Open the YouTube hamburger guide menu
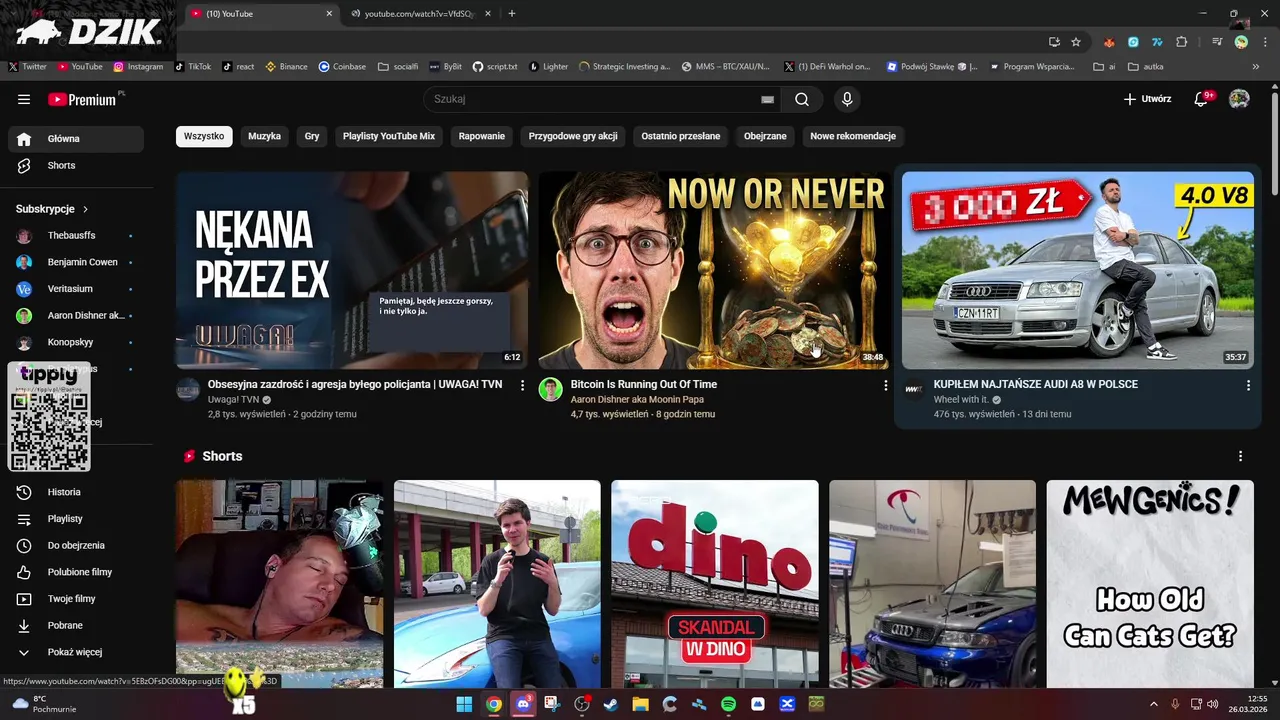This screenshot has height=720, width=1280. pos(24,99)
